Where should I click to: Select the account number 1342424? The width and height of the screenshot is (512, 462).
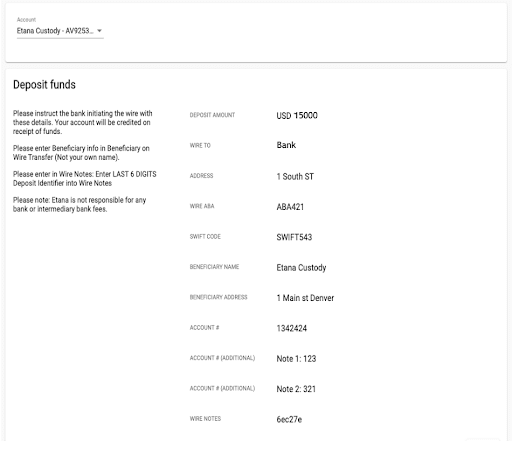(x=291, y=328)
